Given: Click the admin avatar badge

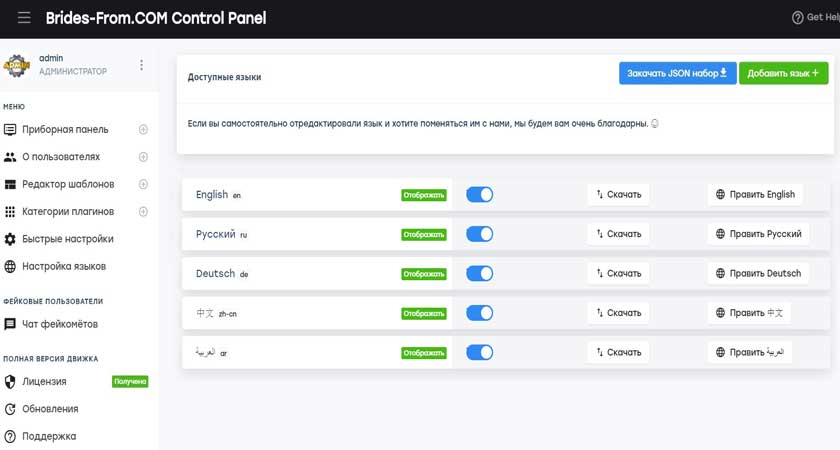Looking at the screenshot, I should 17,65.
